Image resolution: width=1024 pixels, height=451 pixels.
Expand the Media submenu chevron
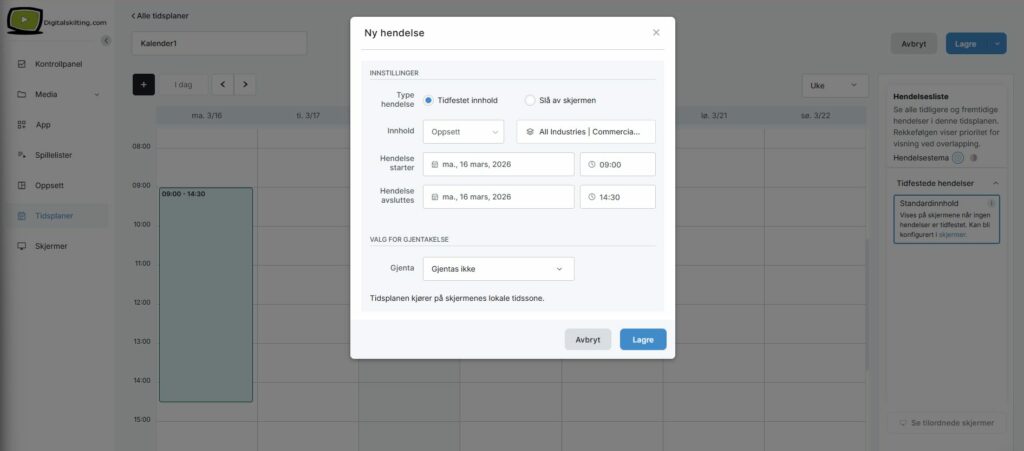point(97,95)
